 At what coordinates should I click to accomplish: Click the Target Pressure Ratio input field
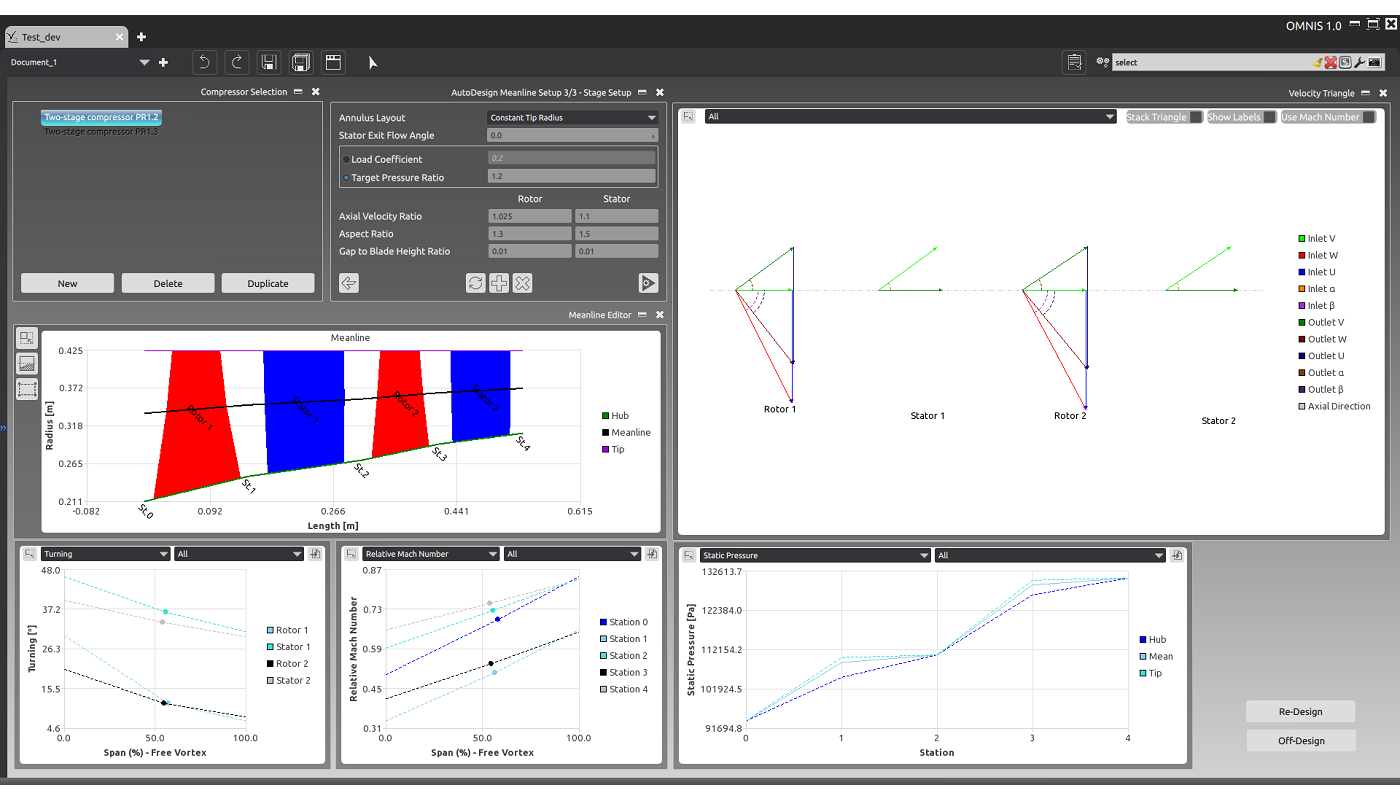pyautogui.click(x=572, y=177)
